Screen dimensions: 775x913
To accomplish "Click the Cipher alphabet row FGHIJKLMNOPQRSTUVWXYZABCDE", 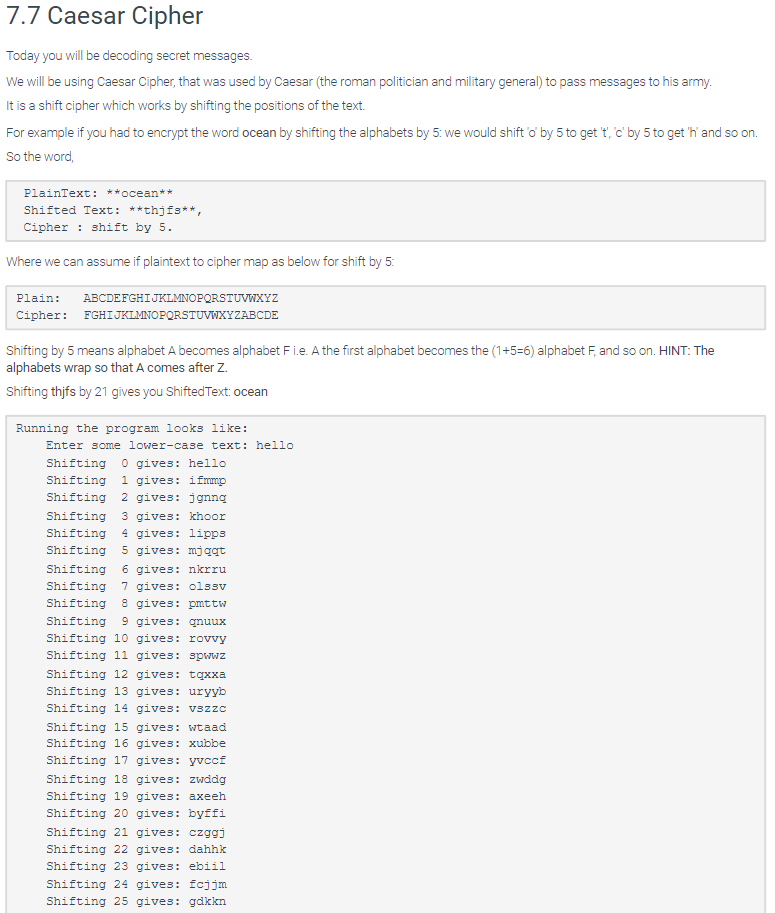I will [147, 315].
